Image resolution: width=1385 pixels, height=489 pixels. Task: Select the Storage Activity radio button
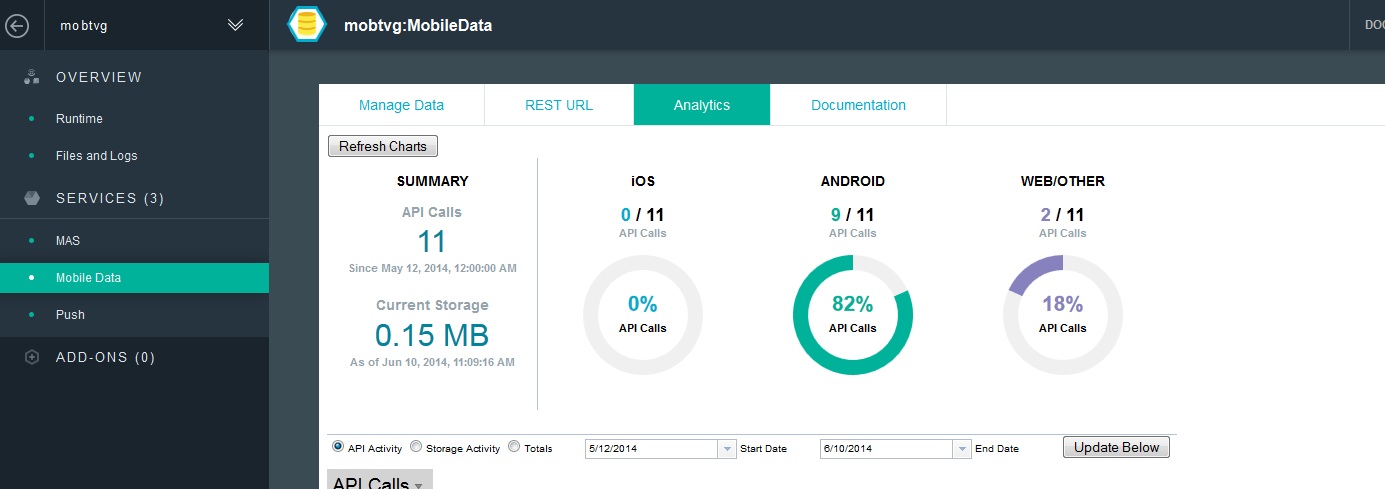(x=417, y=447)
